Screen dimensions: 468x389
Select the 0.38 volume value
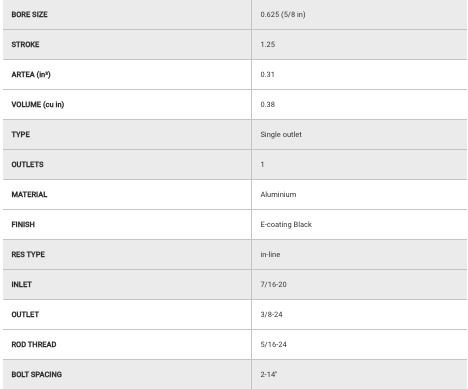pos(268,104)
